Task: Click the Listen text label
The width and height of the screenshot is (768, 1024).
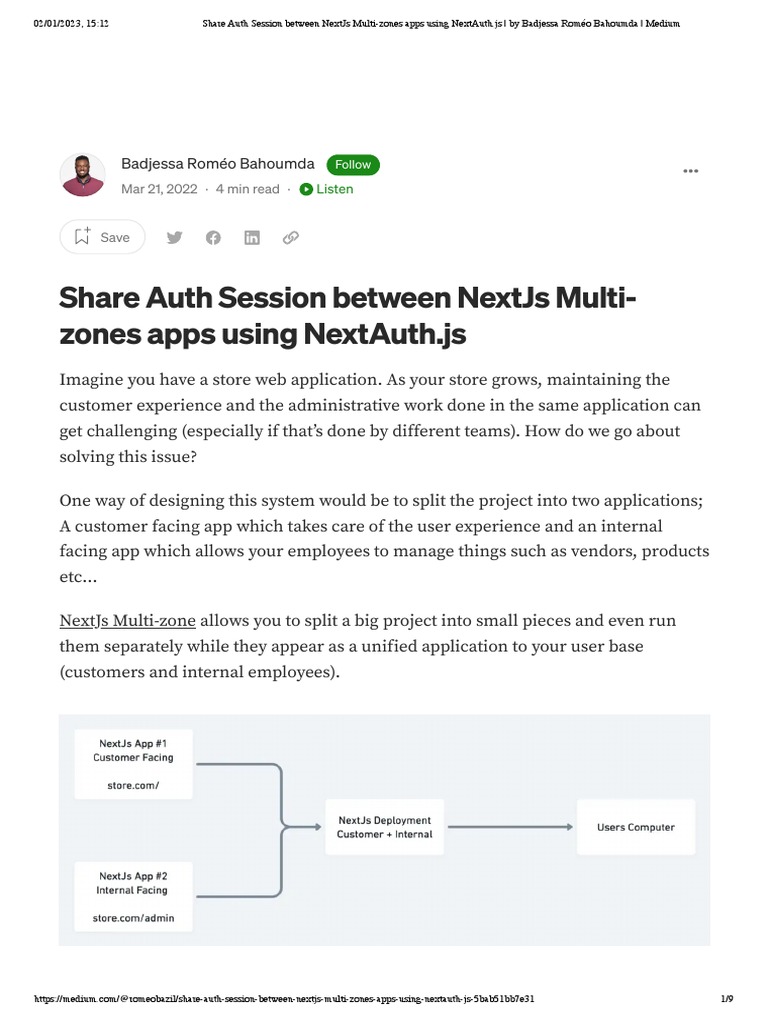Action: pos(335,189)
